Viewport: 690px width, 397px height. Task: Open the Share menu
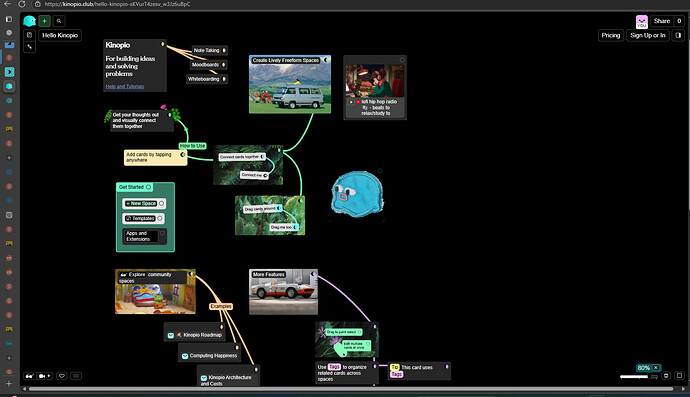pyautogui.click(x=661, y=21)
